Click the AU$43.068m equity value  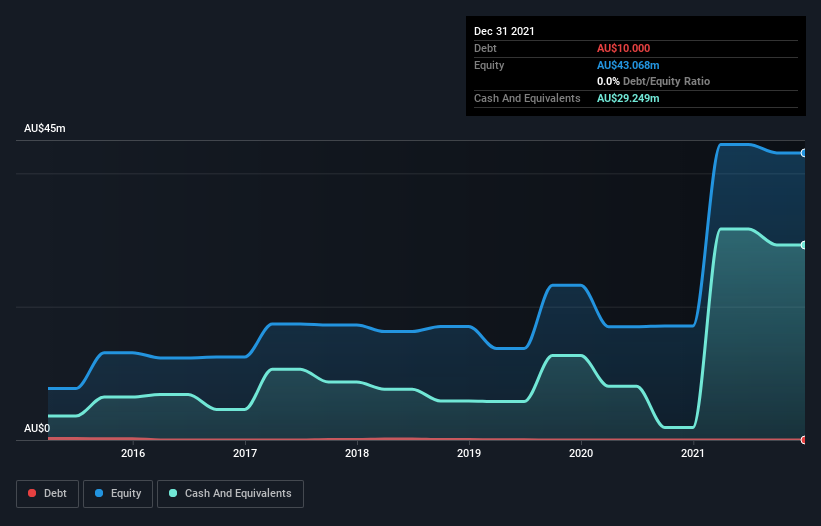(x=628, y=65)
